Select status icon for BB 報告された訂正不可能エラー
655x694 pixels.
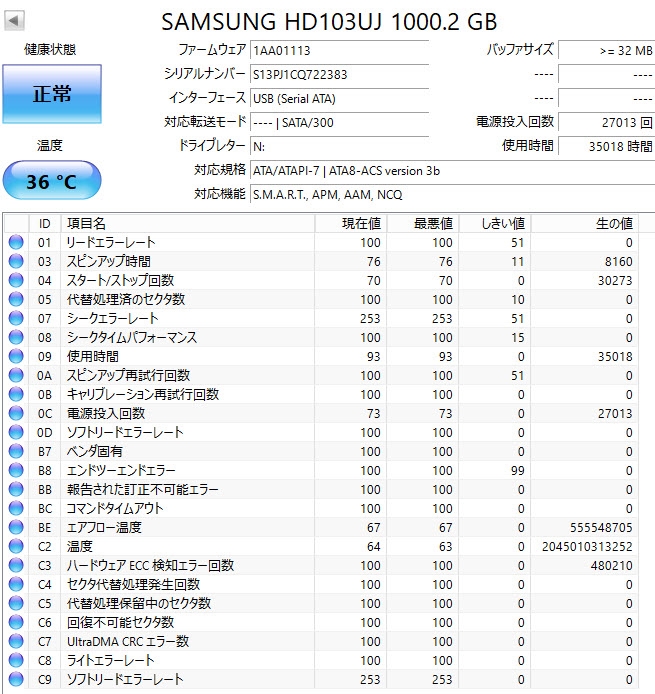(x=16, y=490)
